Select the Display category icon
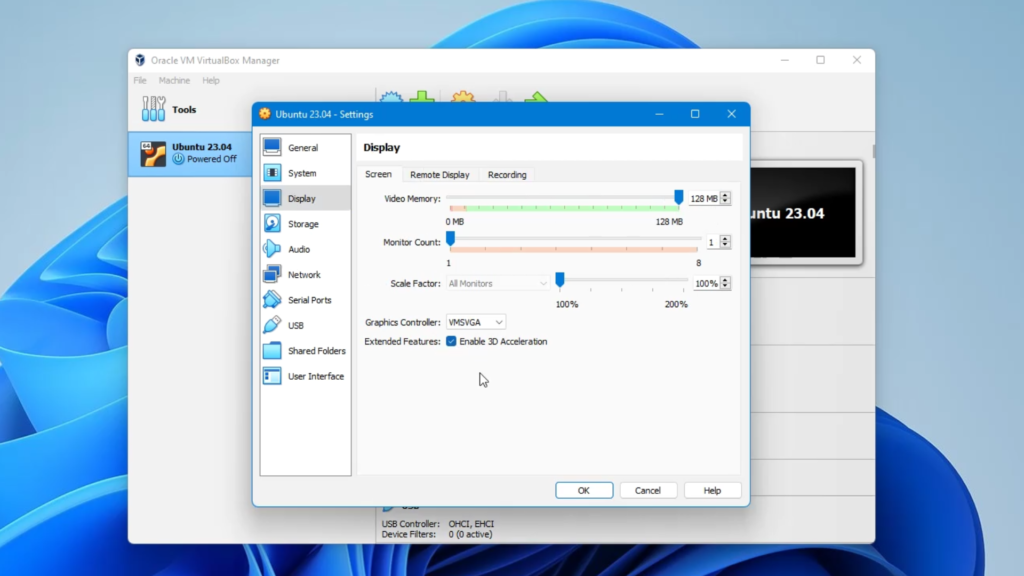This screenshot has height=576, width=1024. (x=272, y=198)
